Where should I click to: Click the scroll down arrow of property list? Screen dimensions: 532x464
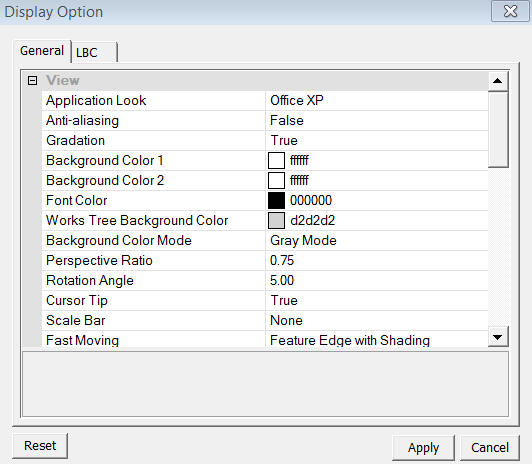click(498, 337)
